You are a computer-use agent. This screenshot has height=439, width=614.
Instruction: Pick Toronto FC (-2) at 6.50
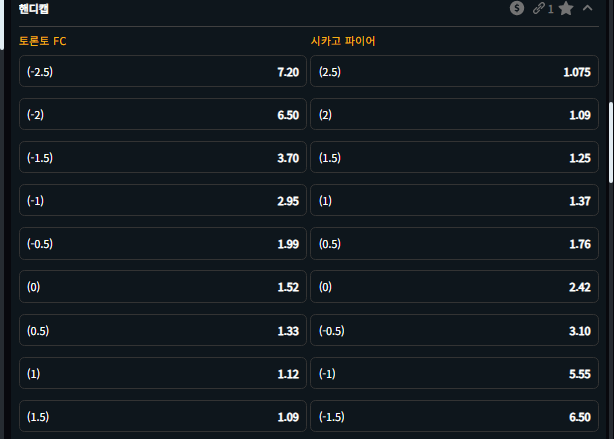pyautogui.click(x=162, y=115)
